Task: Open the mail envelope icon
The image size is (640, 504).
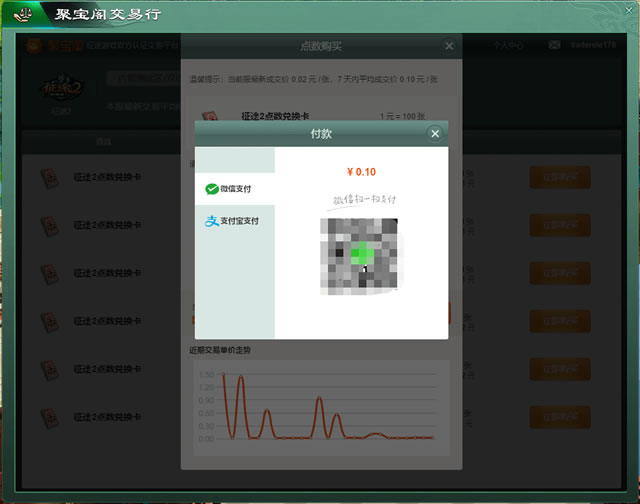Action: 554,45
